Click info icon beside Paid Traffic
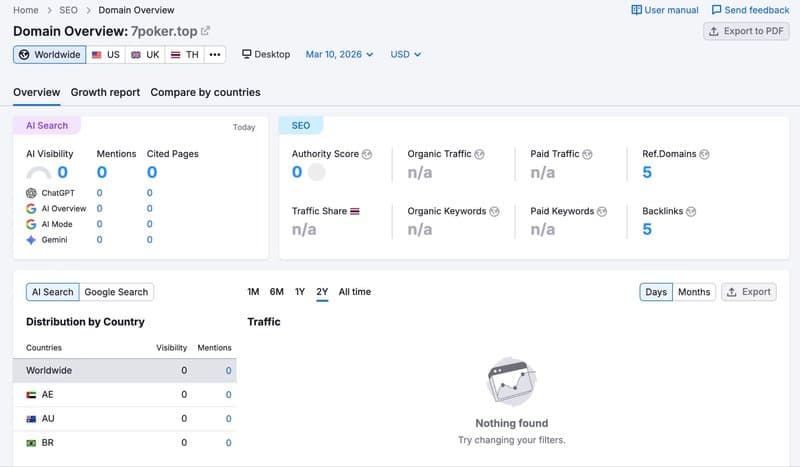 click(587, 154)
